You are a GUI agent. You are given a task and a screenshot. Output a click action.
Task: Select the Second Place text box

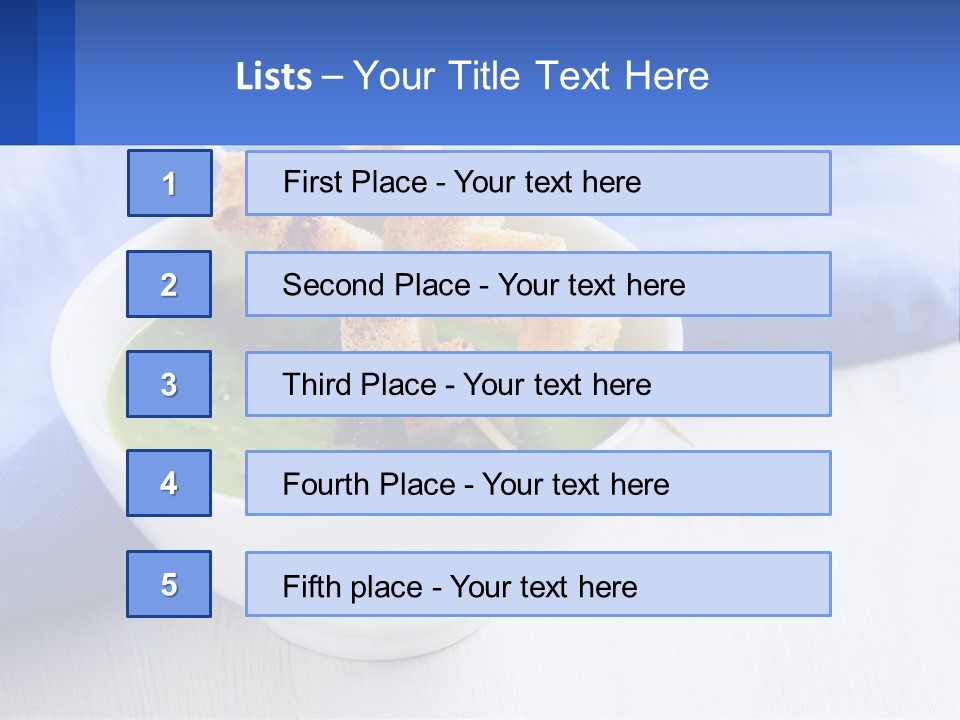point(538,284)
